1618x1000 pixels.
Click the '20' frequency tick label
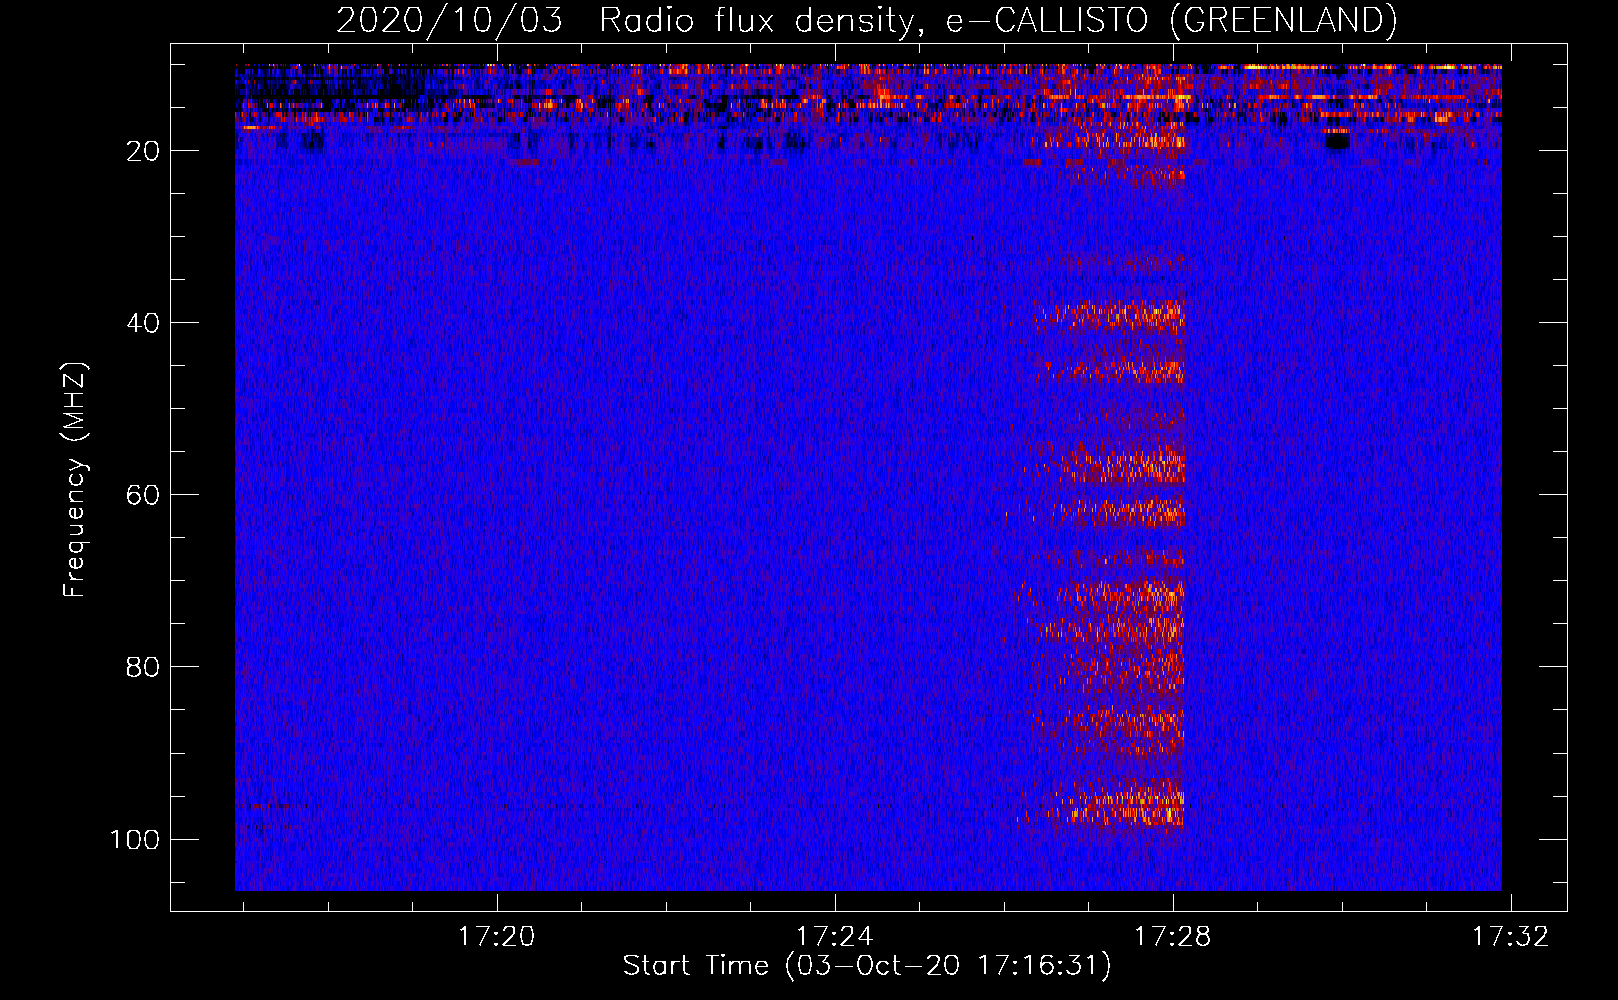[143, 151]
